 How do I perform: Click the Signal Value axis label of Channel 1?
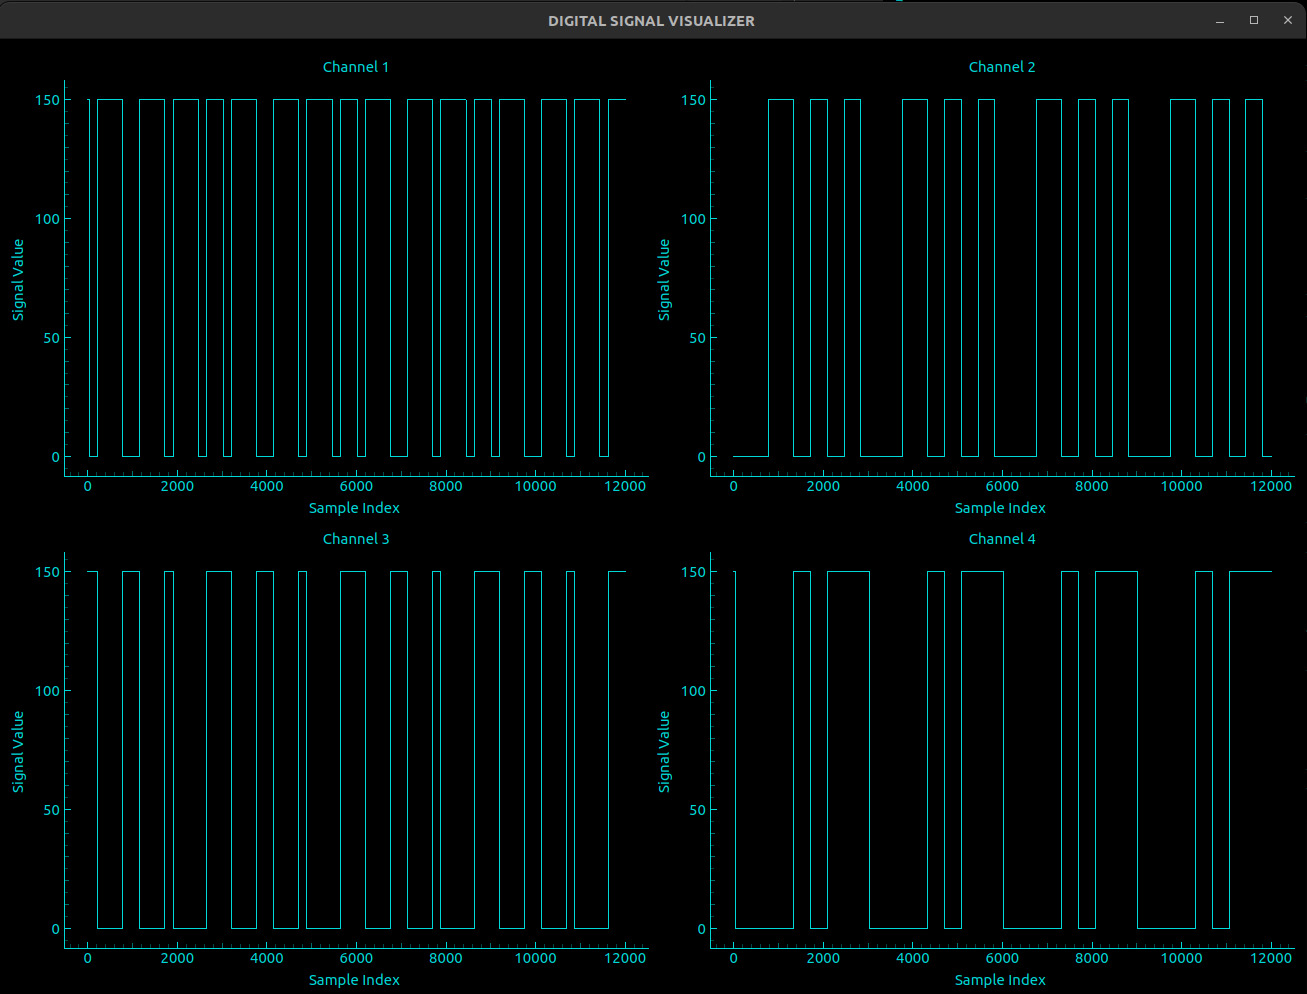[18, 279]
